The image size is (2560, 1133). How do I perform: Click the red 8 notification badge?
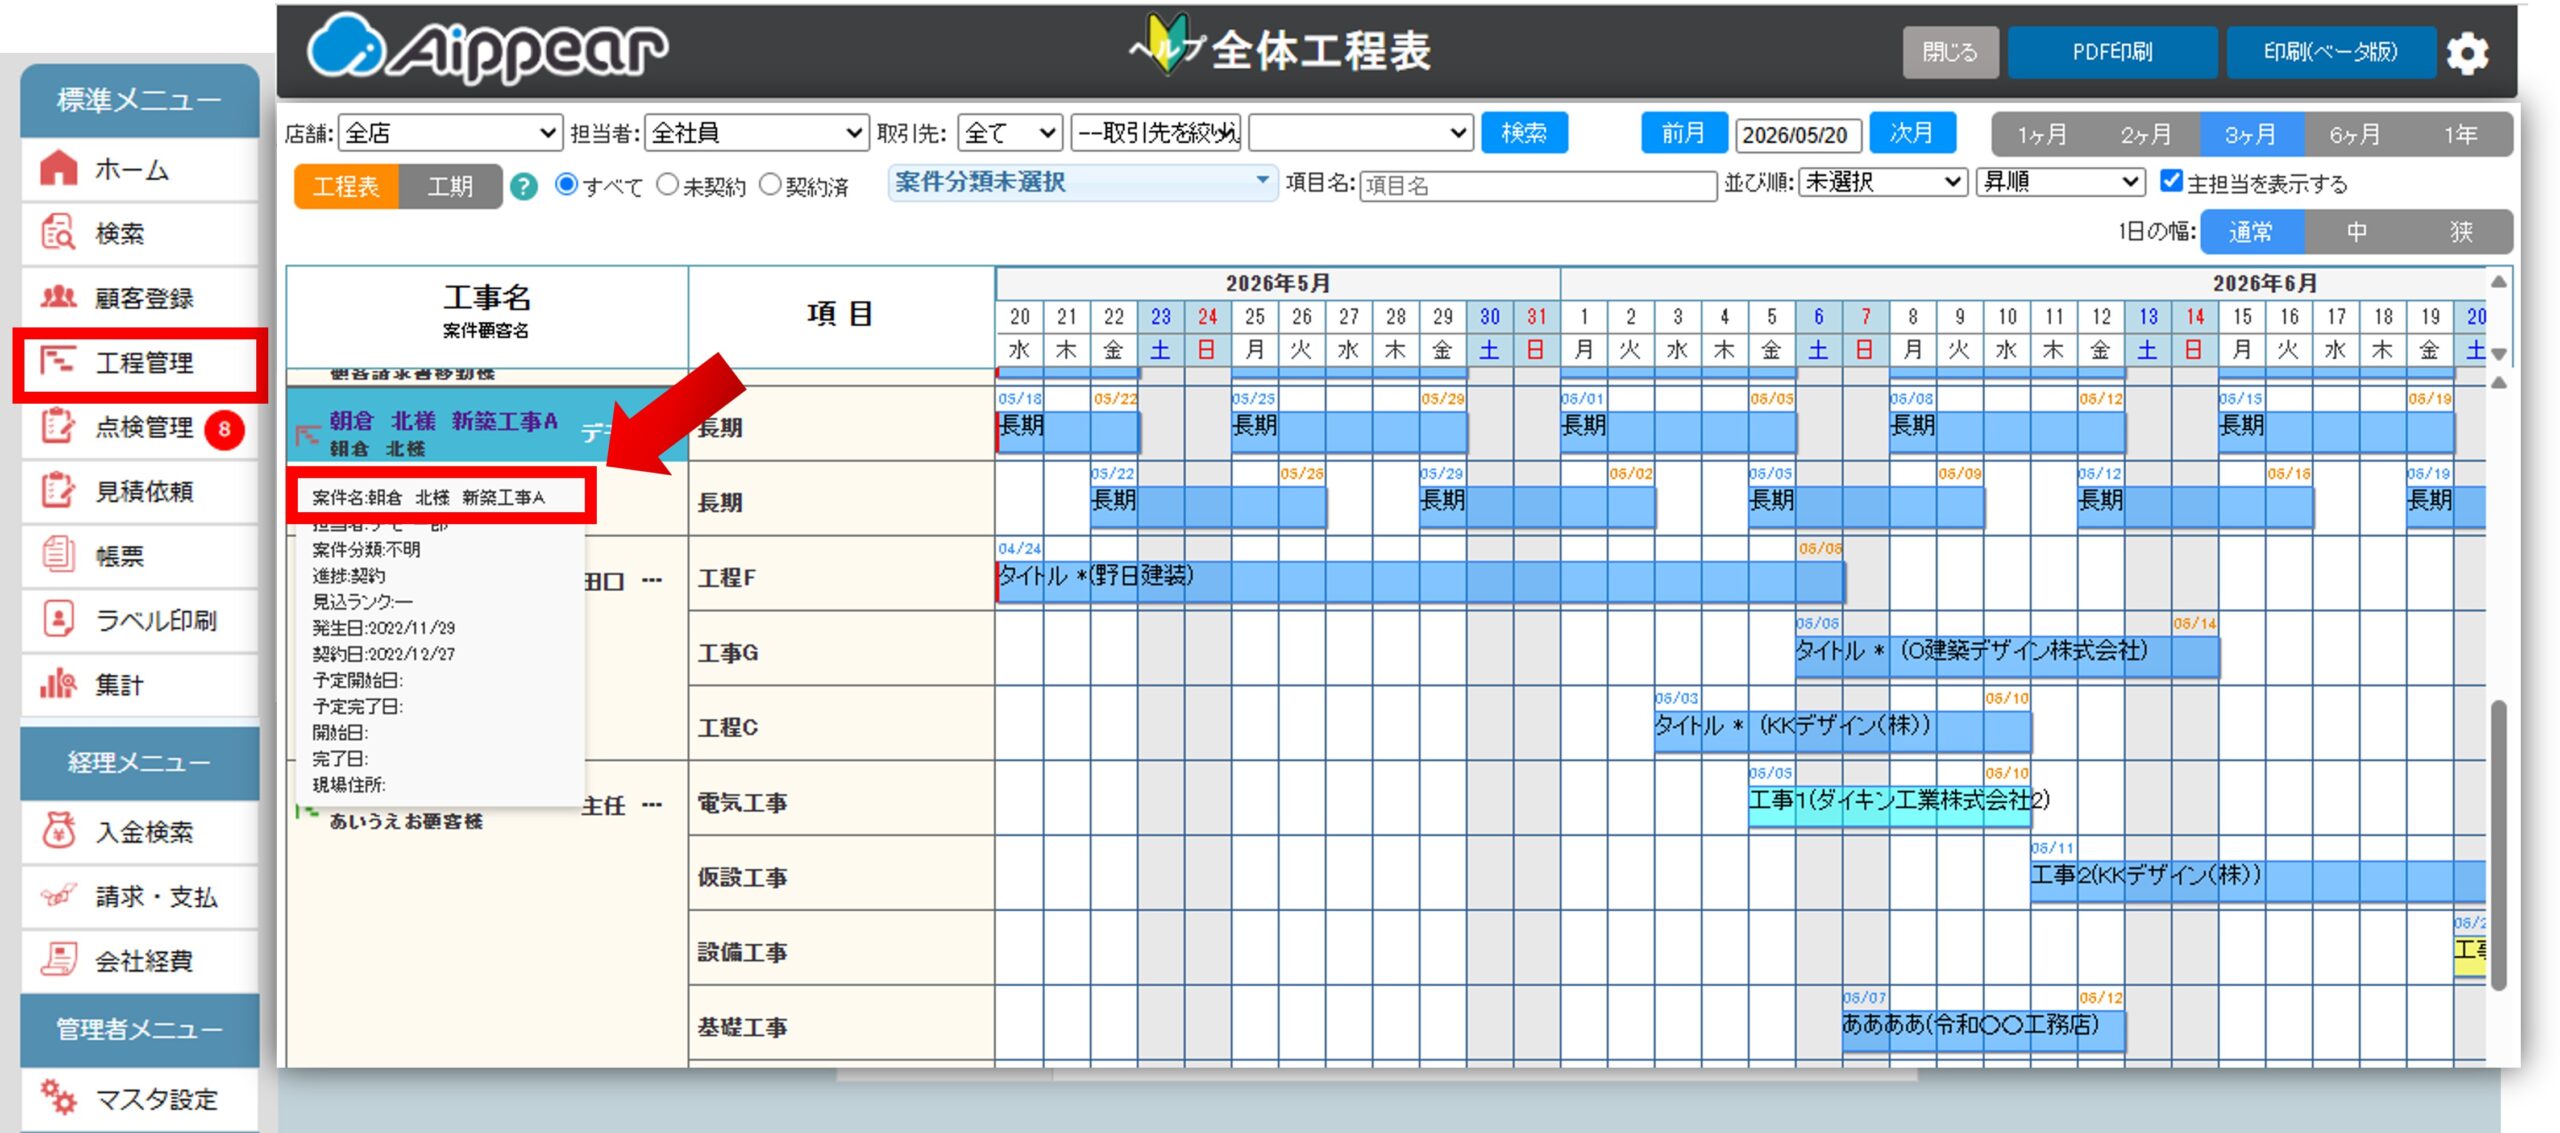point(224,429)
